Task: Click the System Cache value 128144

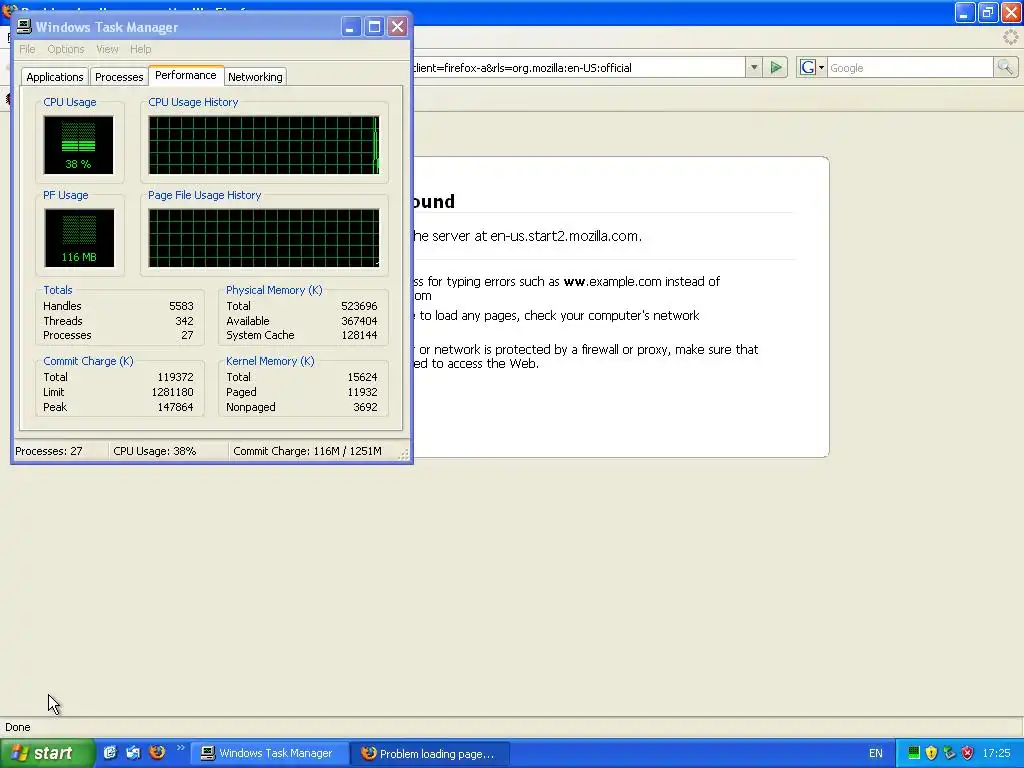Action: [359, 335]
